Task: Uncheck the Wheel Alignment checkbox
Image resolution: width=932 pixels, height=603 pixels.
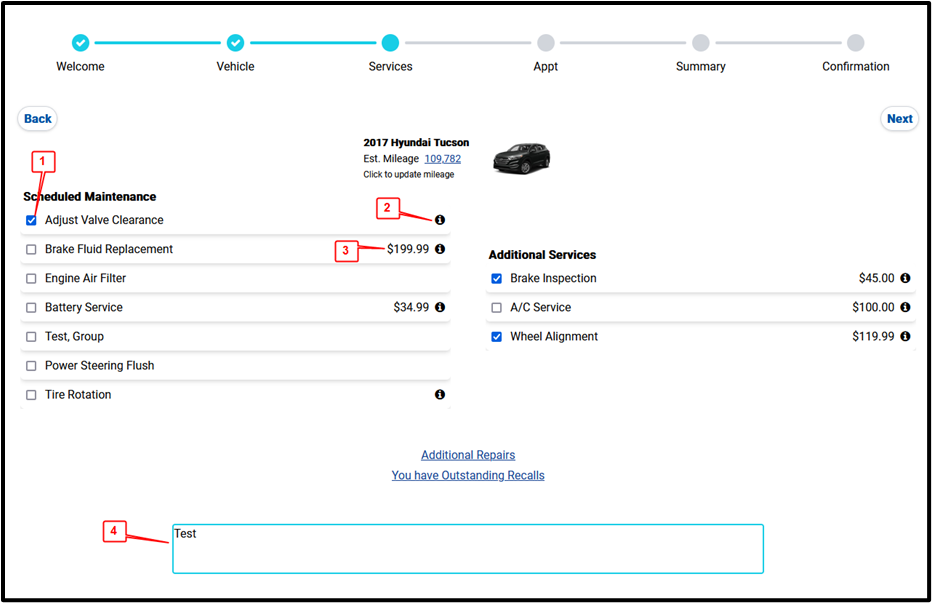Action: tap(497, 337)
